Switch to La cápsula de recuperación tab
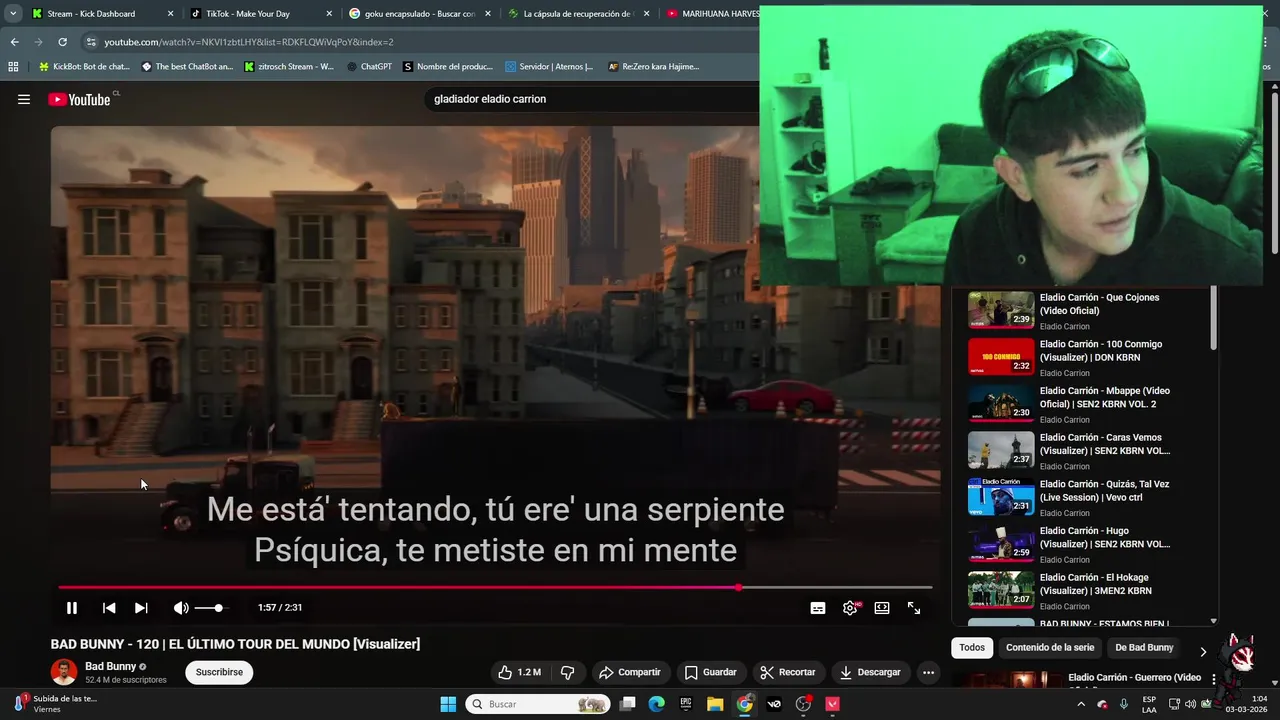1280x720 pixels. point(577,14)
